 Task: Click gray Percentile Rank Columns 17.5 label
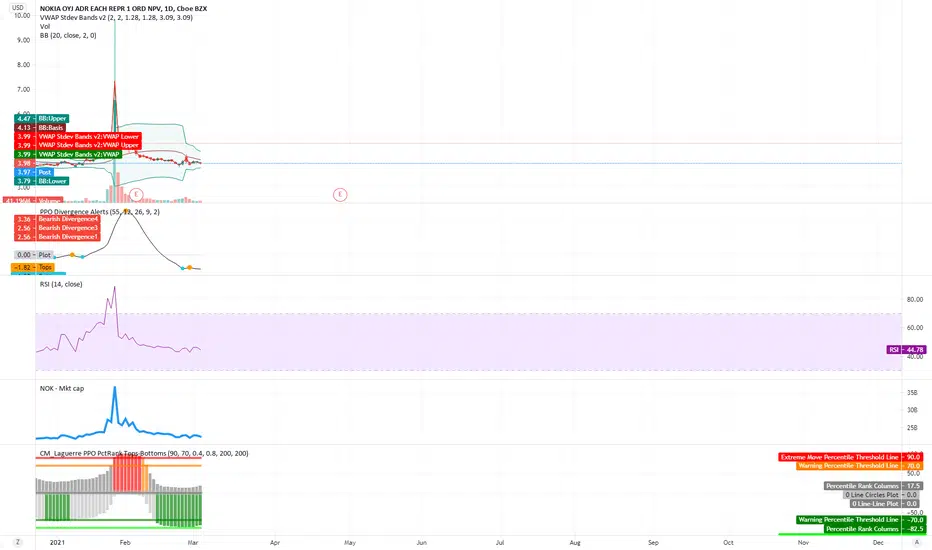click(874, 486)
